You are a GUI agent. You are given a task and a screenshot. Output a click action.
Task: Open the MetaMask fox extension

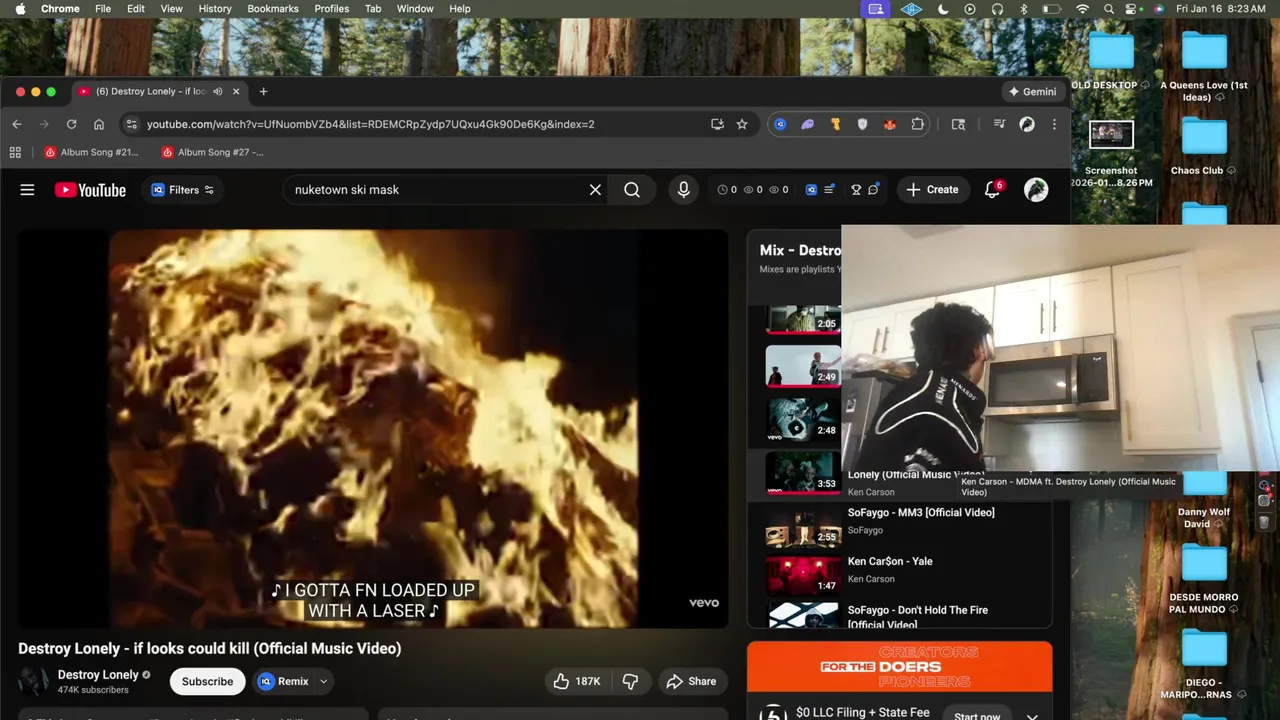(x=889, y=124)
